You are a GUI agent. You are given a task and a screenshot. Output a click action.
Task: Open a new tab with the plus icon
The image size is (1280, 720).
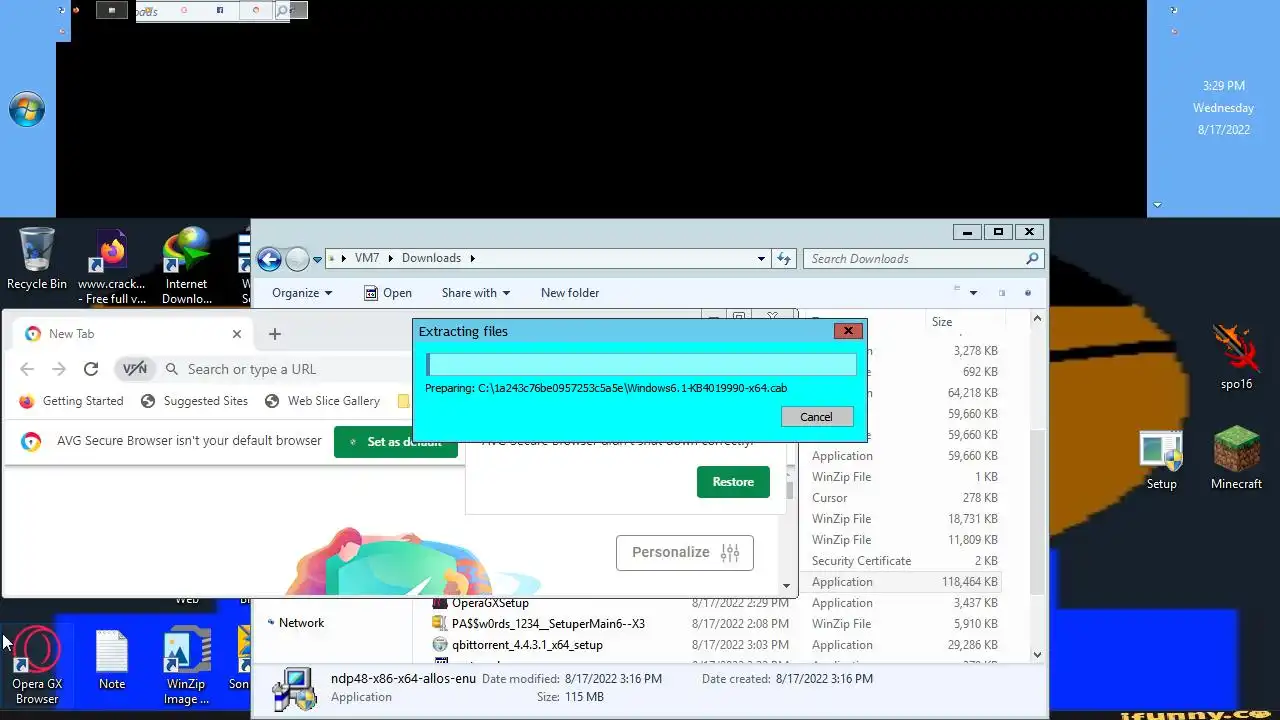coord(275,334)
